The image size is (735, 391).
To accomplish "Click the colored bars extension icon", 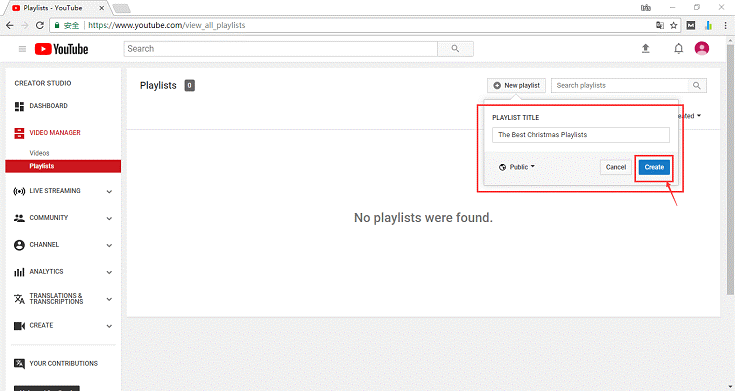I will [x=708, y=25].
